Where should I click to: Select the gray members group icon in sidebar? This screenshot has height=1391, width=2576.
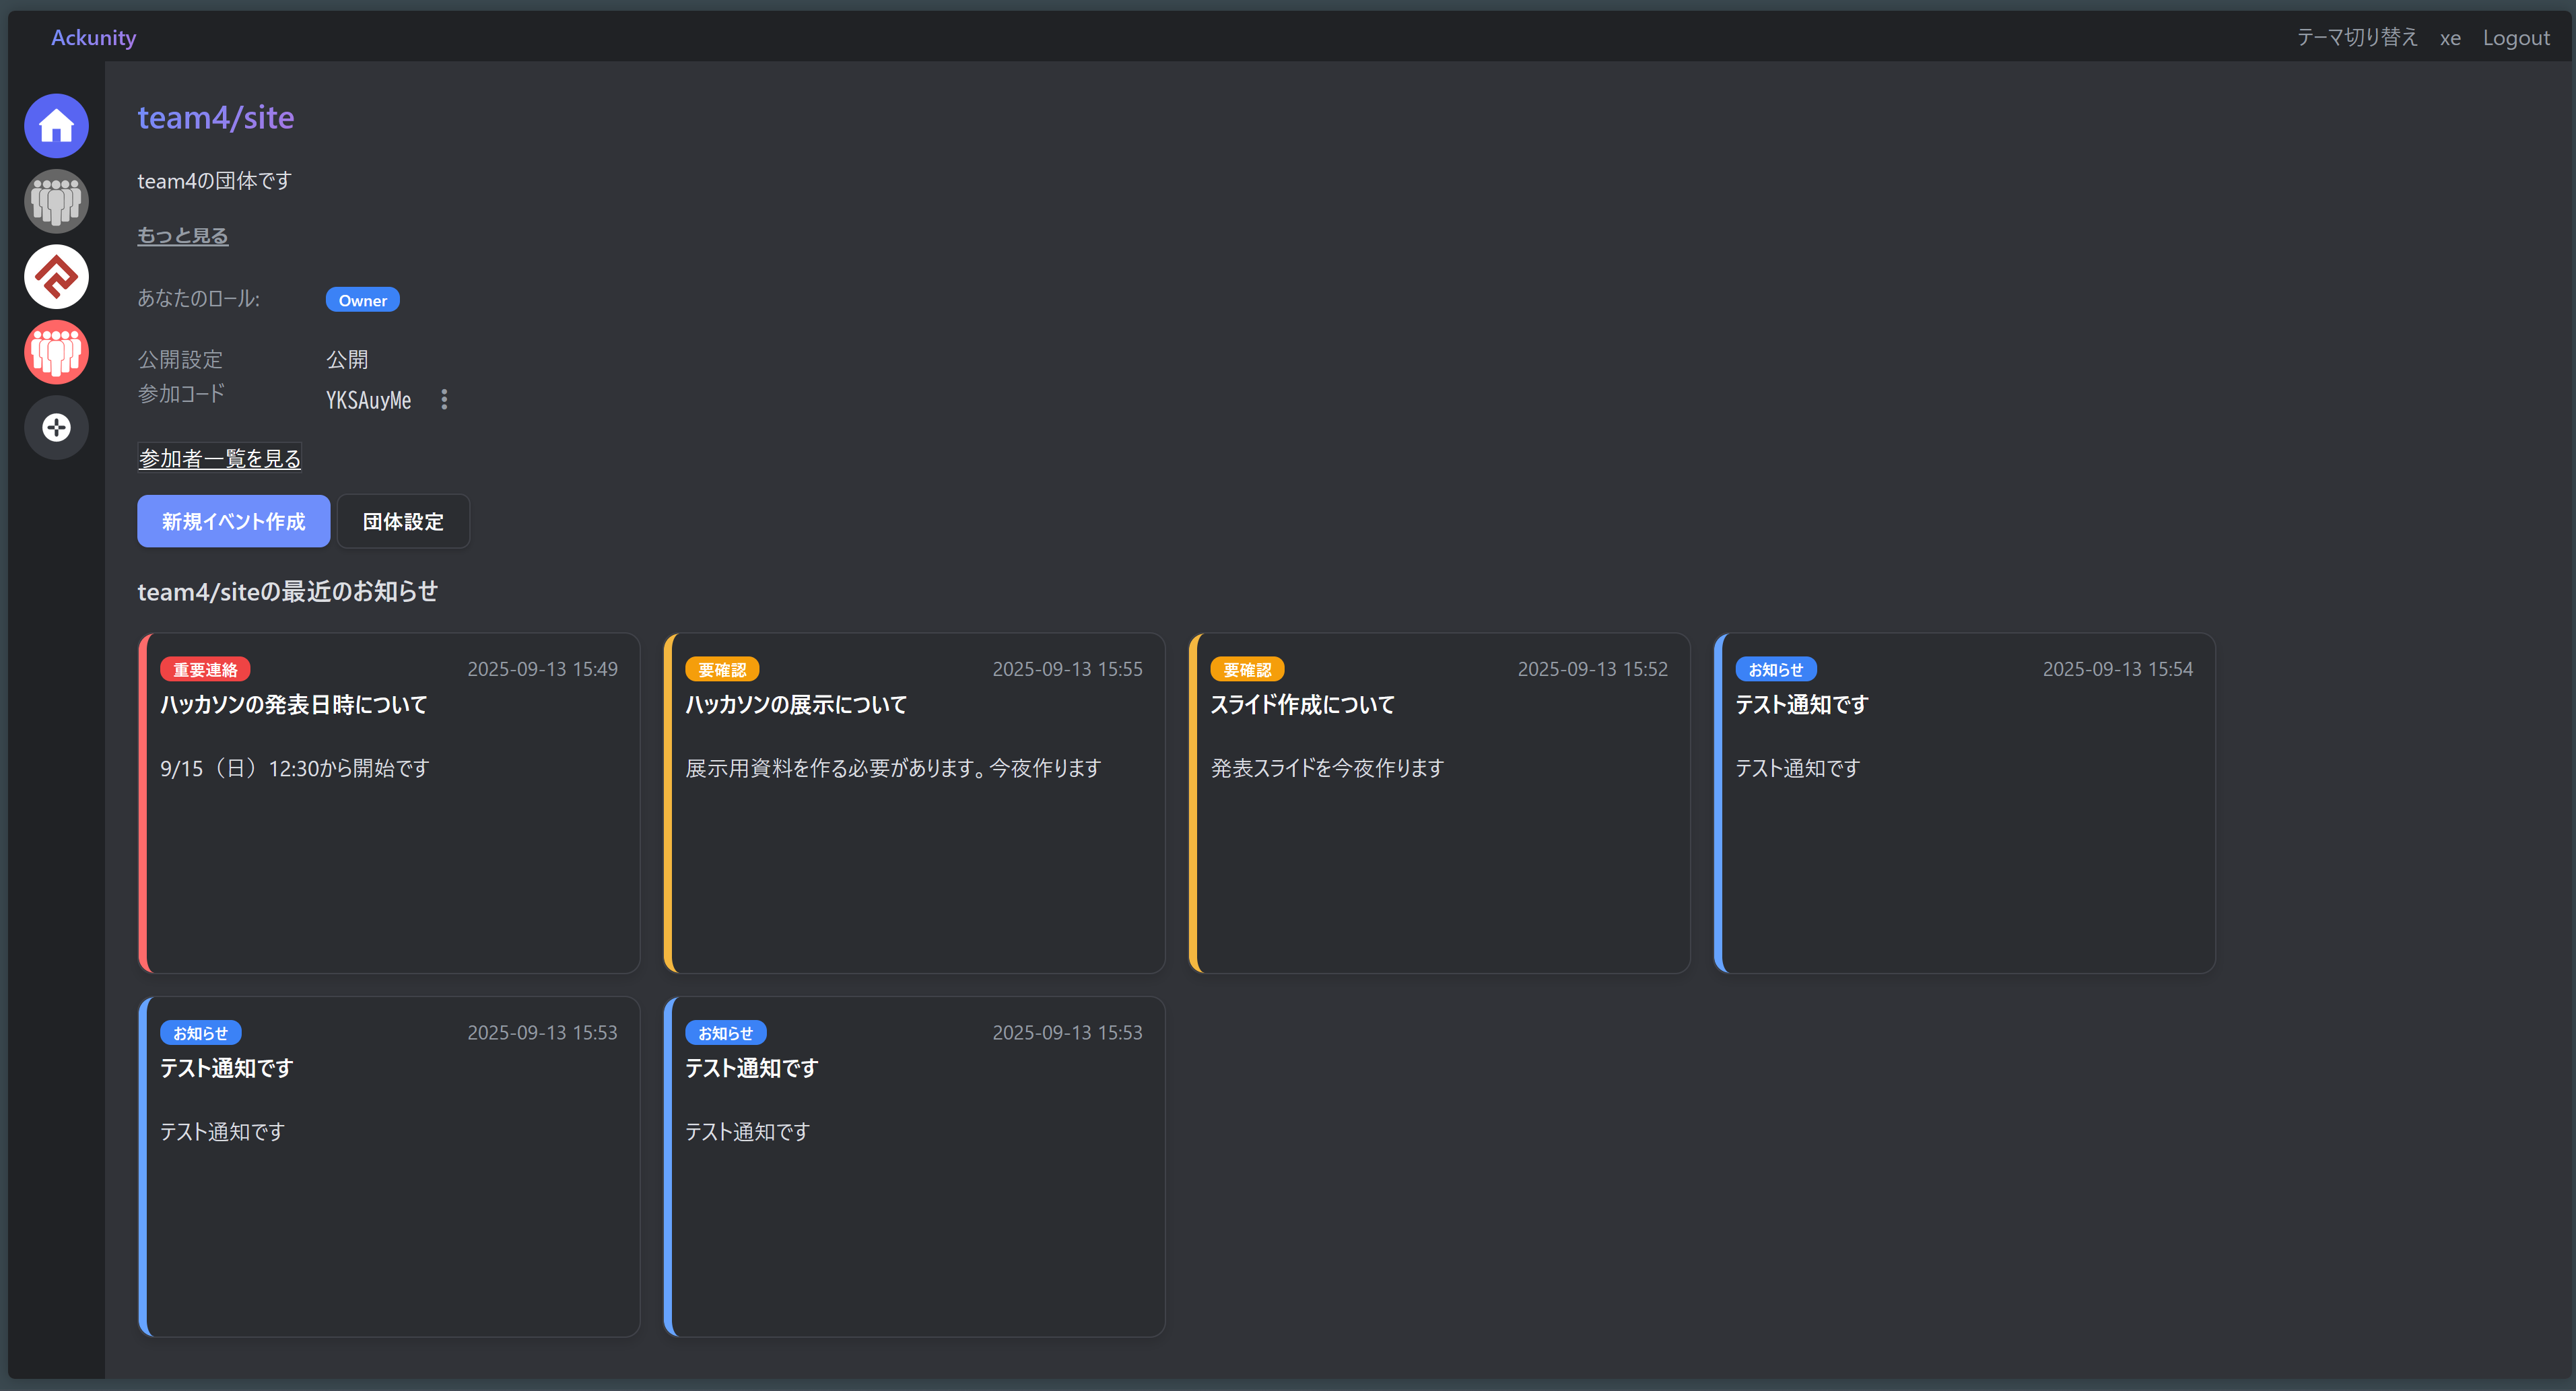(x=56, y=201)
